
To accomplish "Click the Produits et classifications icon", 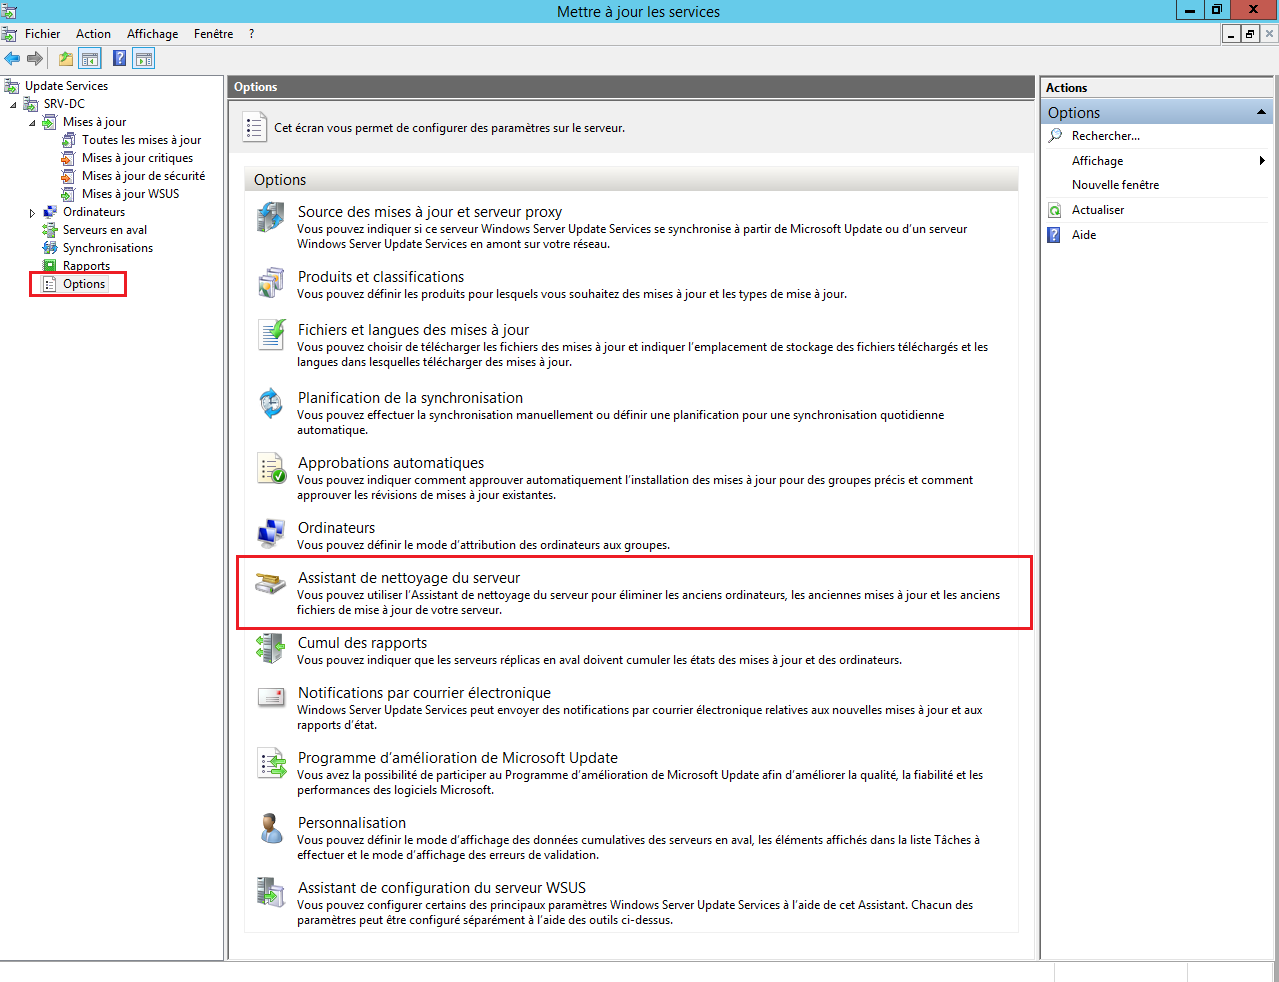I will [x=271, y=282].
